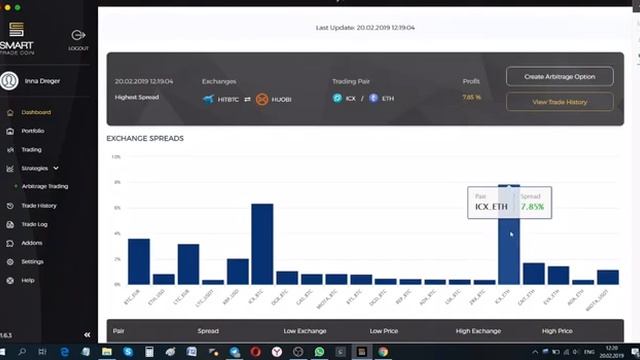The image size is (640, 360).
Task: Open Settings gear in the sidebar
Action: (x=10, y=262)
